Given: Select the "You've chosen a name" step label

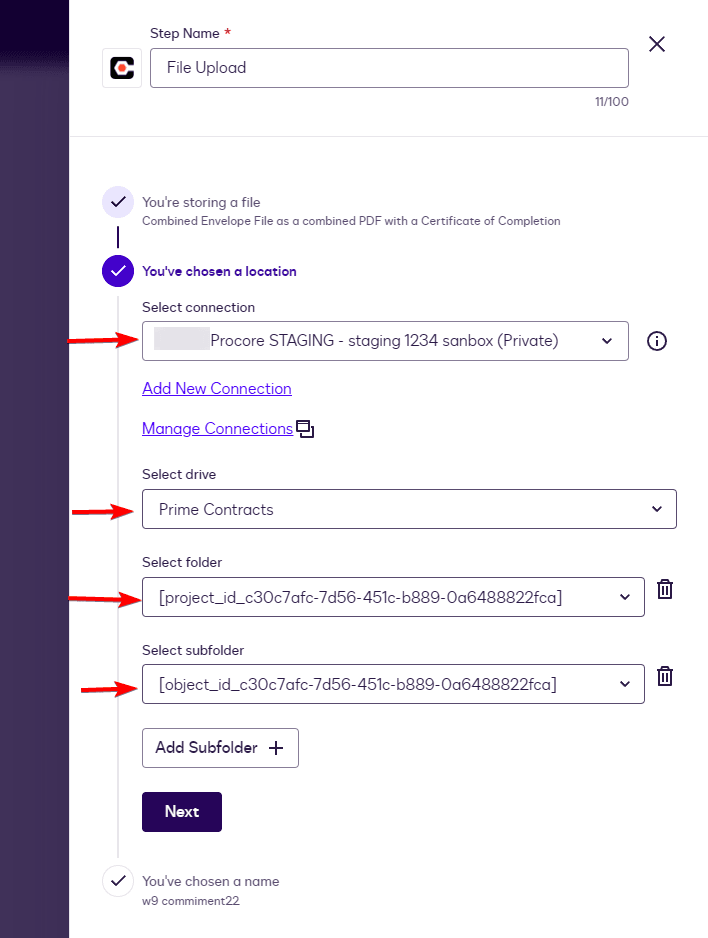Looking at the screenshot, I should pyautogui.click(x=211, y=881).
